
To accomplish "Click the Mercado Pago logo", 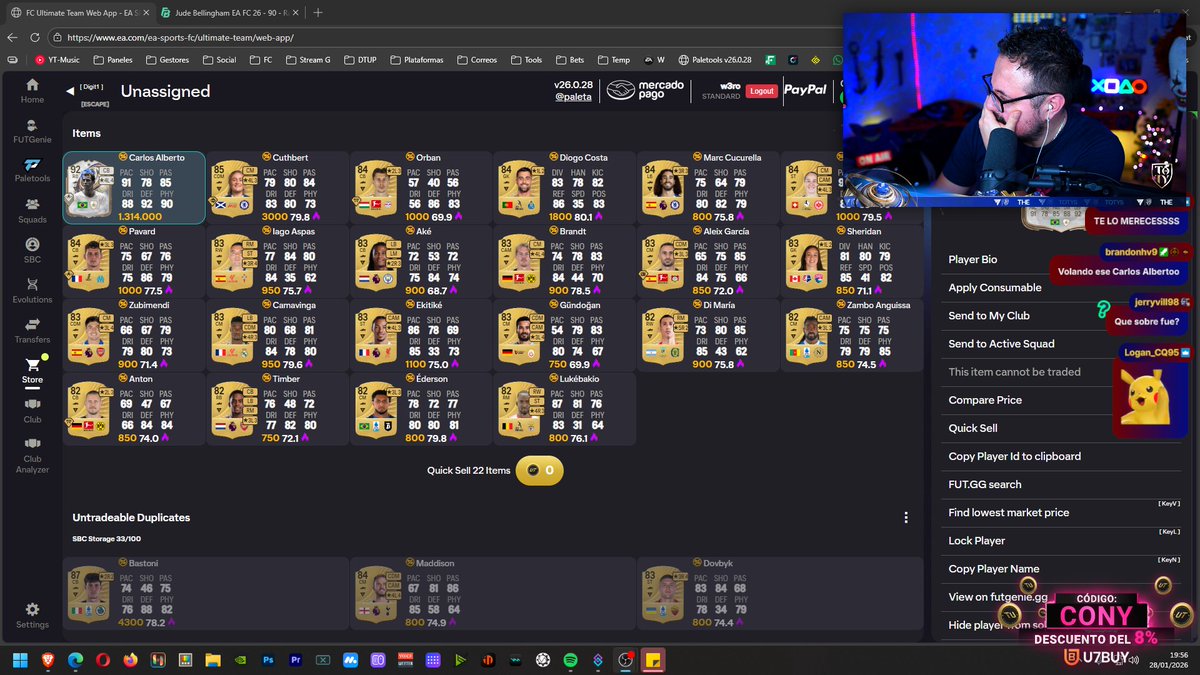I will tap(646, 90).
